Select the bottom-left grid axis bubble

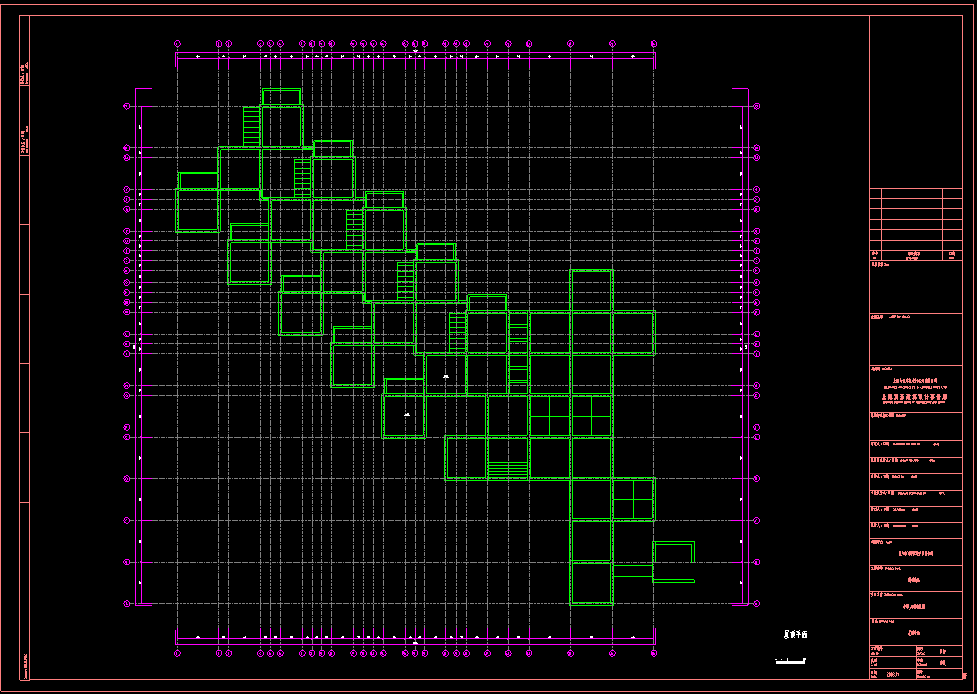tap(177, 653)
